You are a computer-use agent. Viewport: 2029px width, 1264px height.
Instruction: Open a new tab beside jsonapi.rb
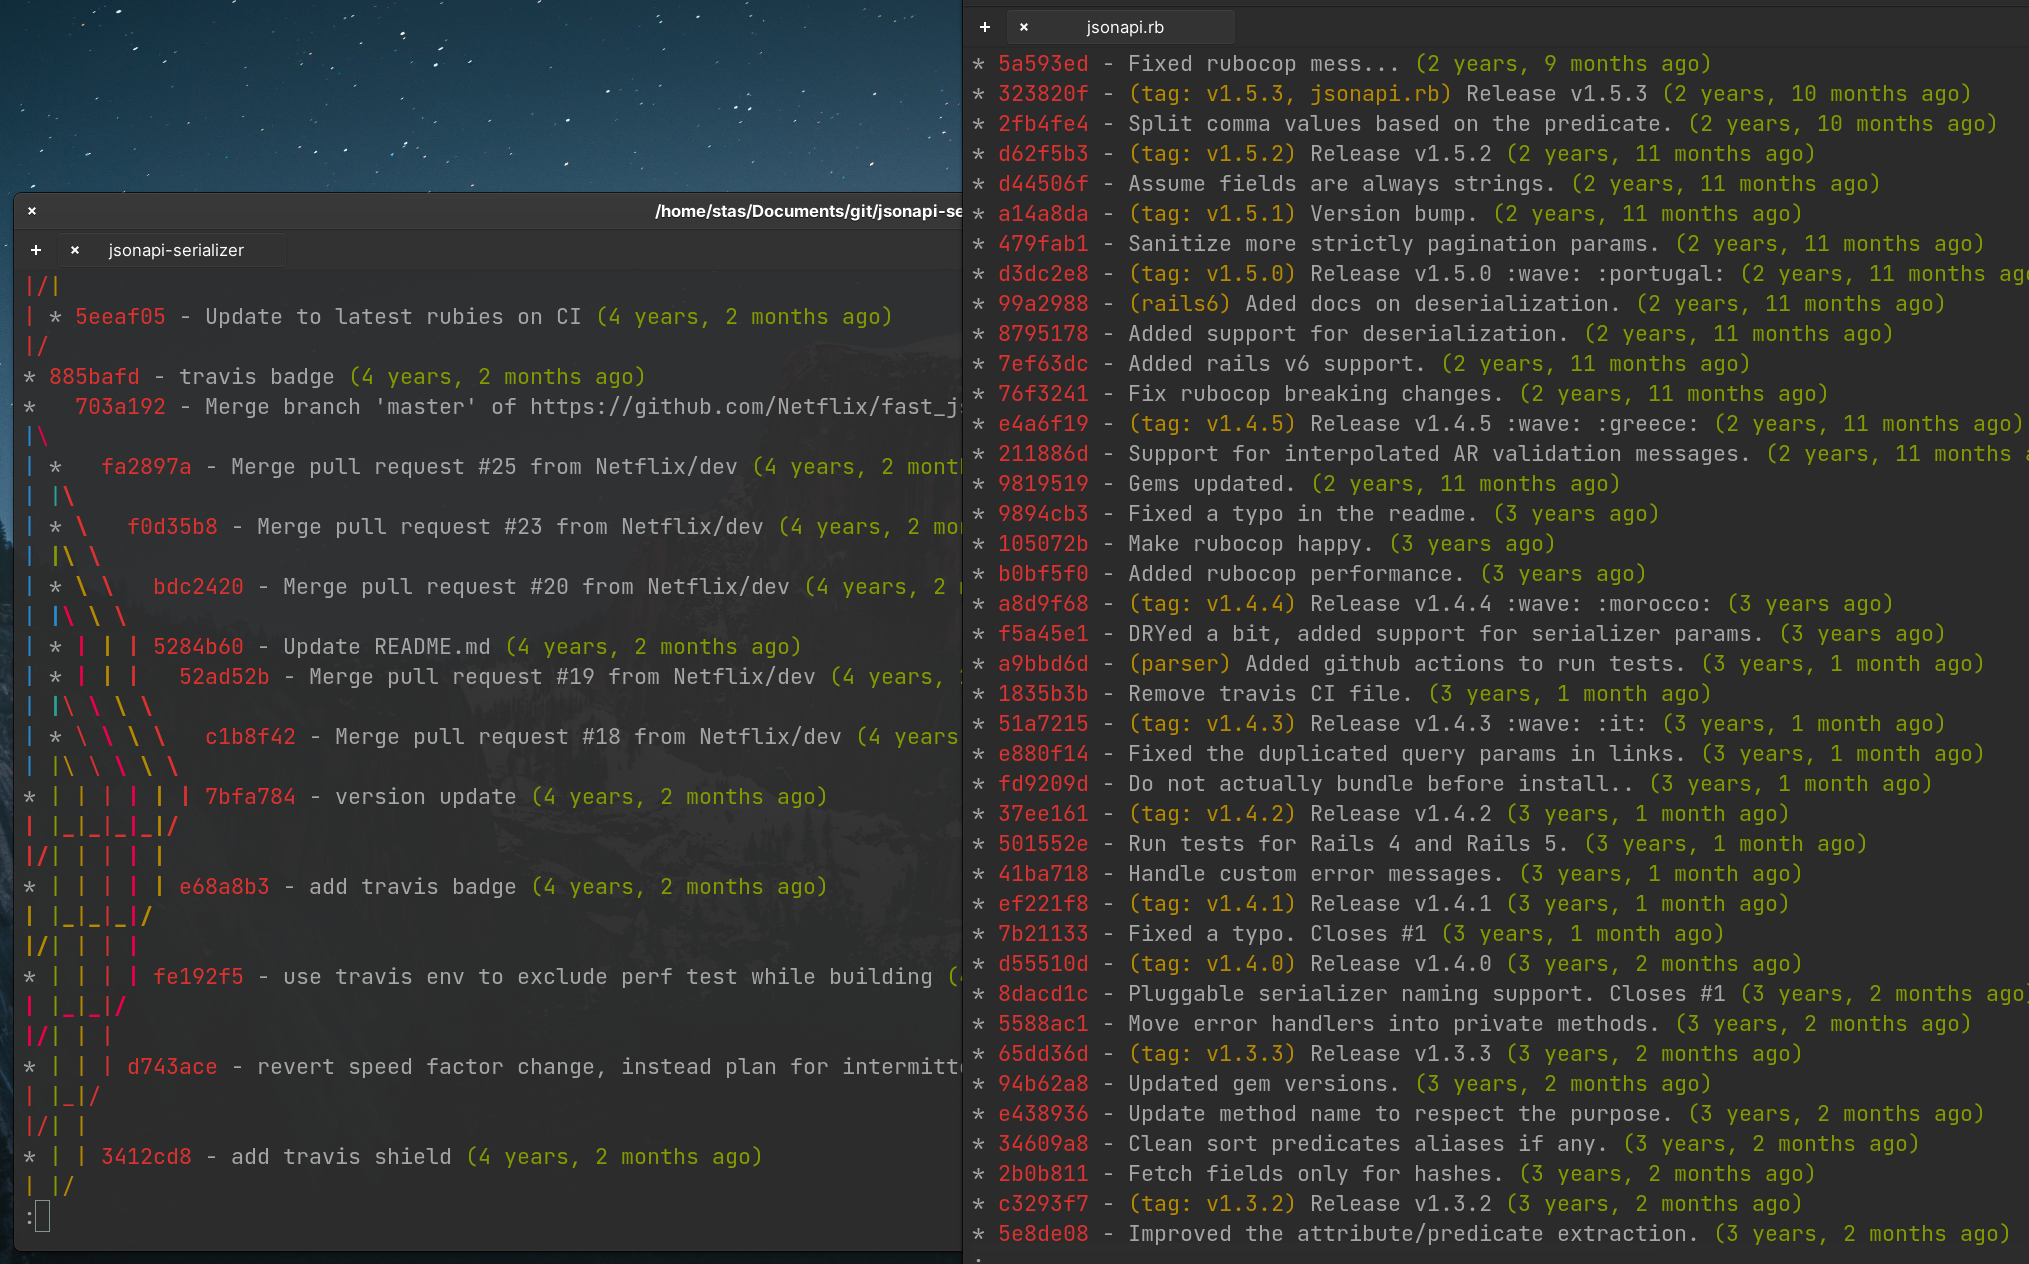985,27
